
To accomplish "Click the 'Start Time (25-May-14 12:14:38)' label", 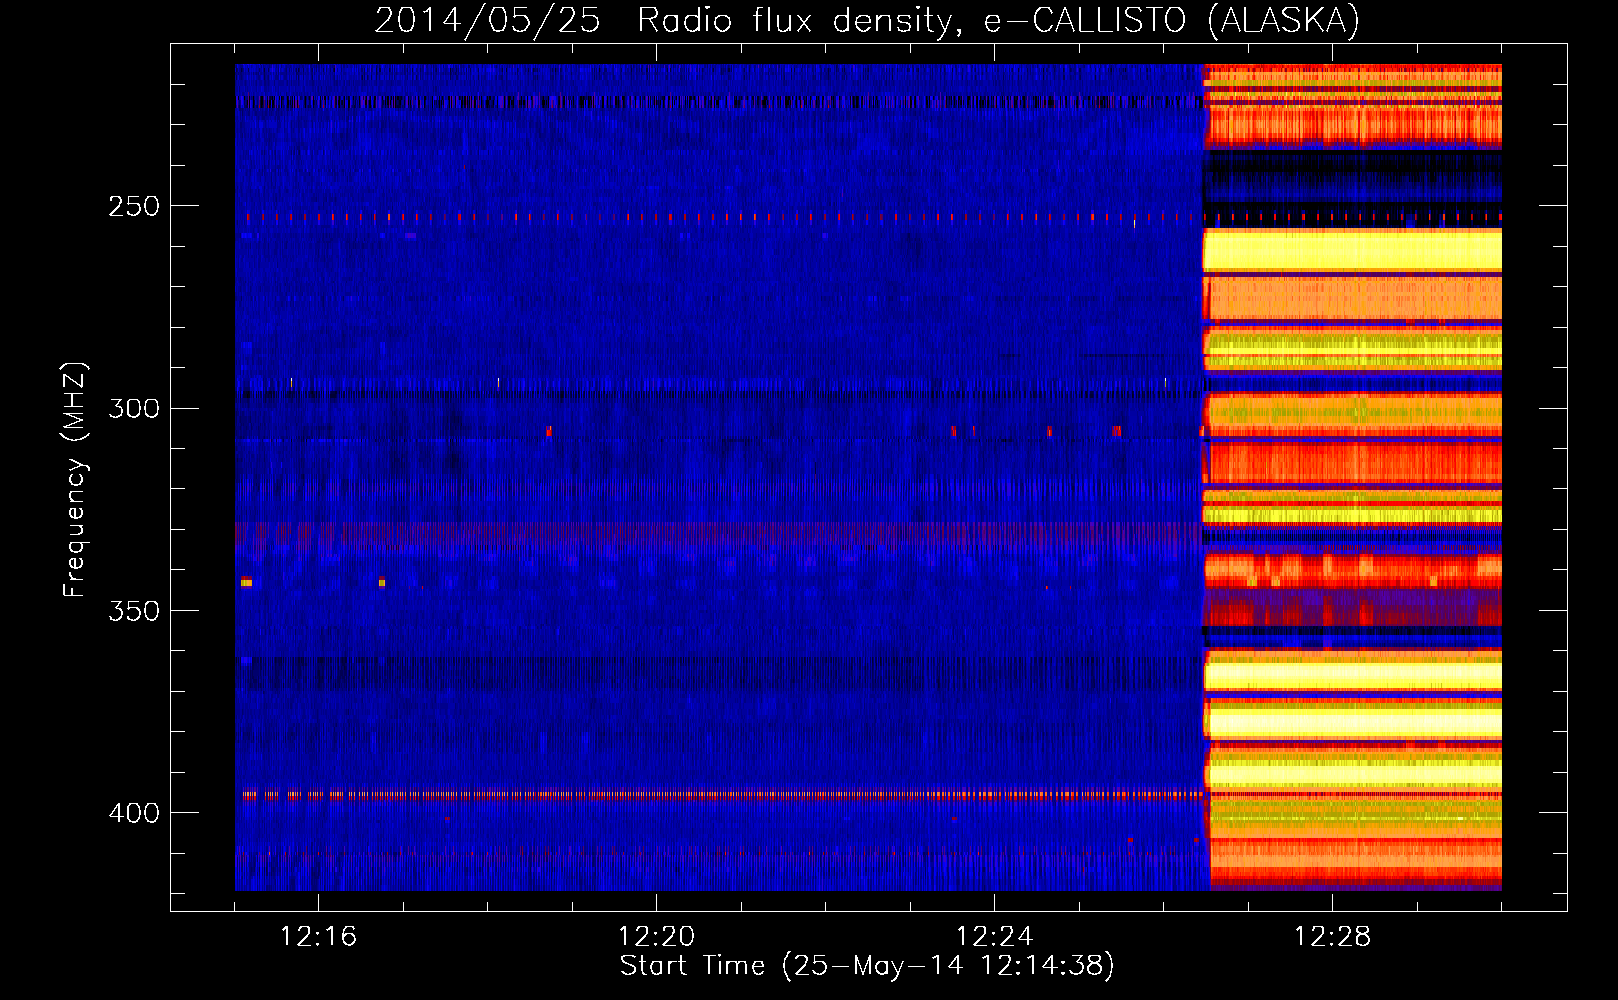I will (867, 966).
